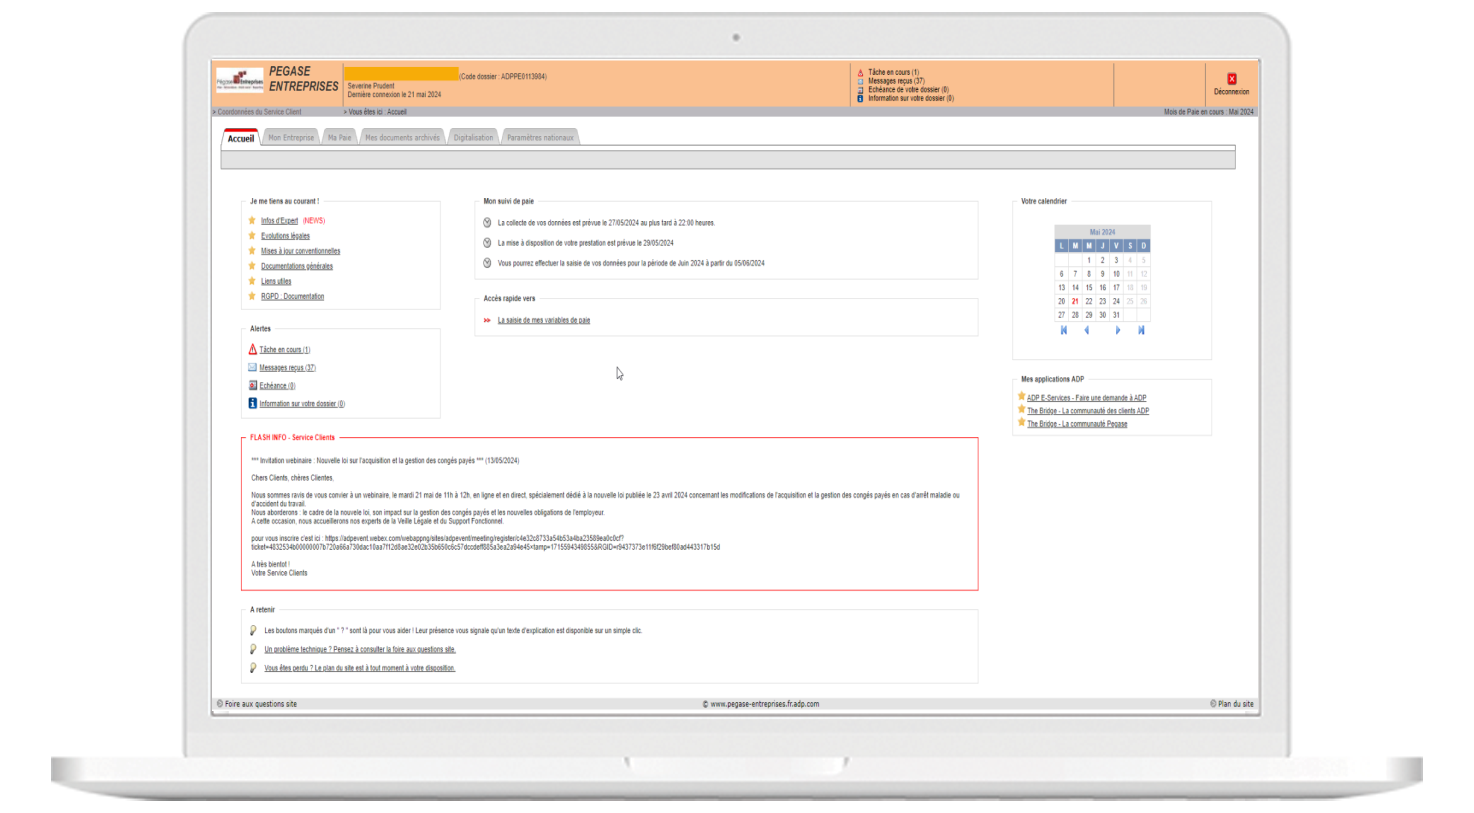Switch to the Ma Paie tab
This screenshot has height=813, width=1474.
coord(339,138)
